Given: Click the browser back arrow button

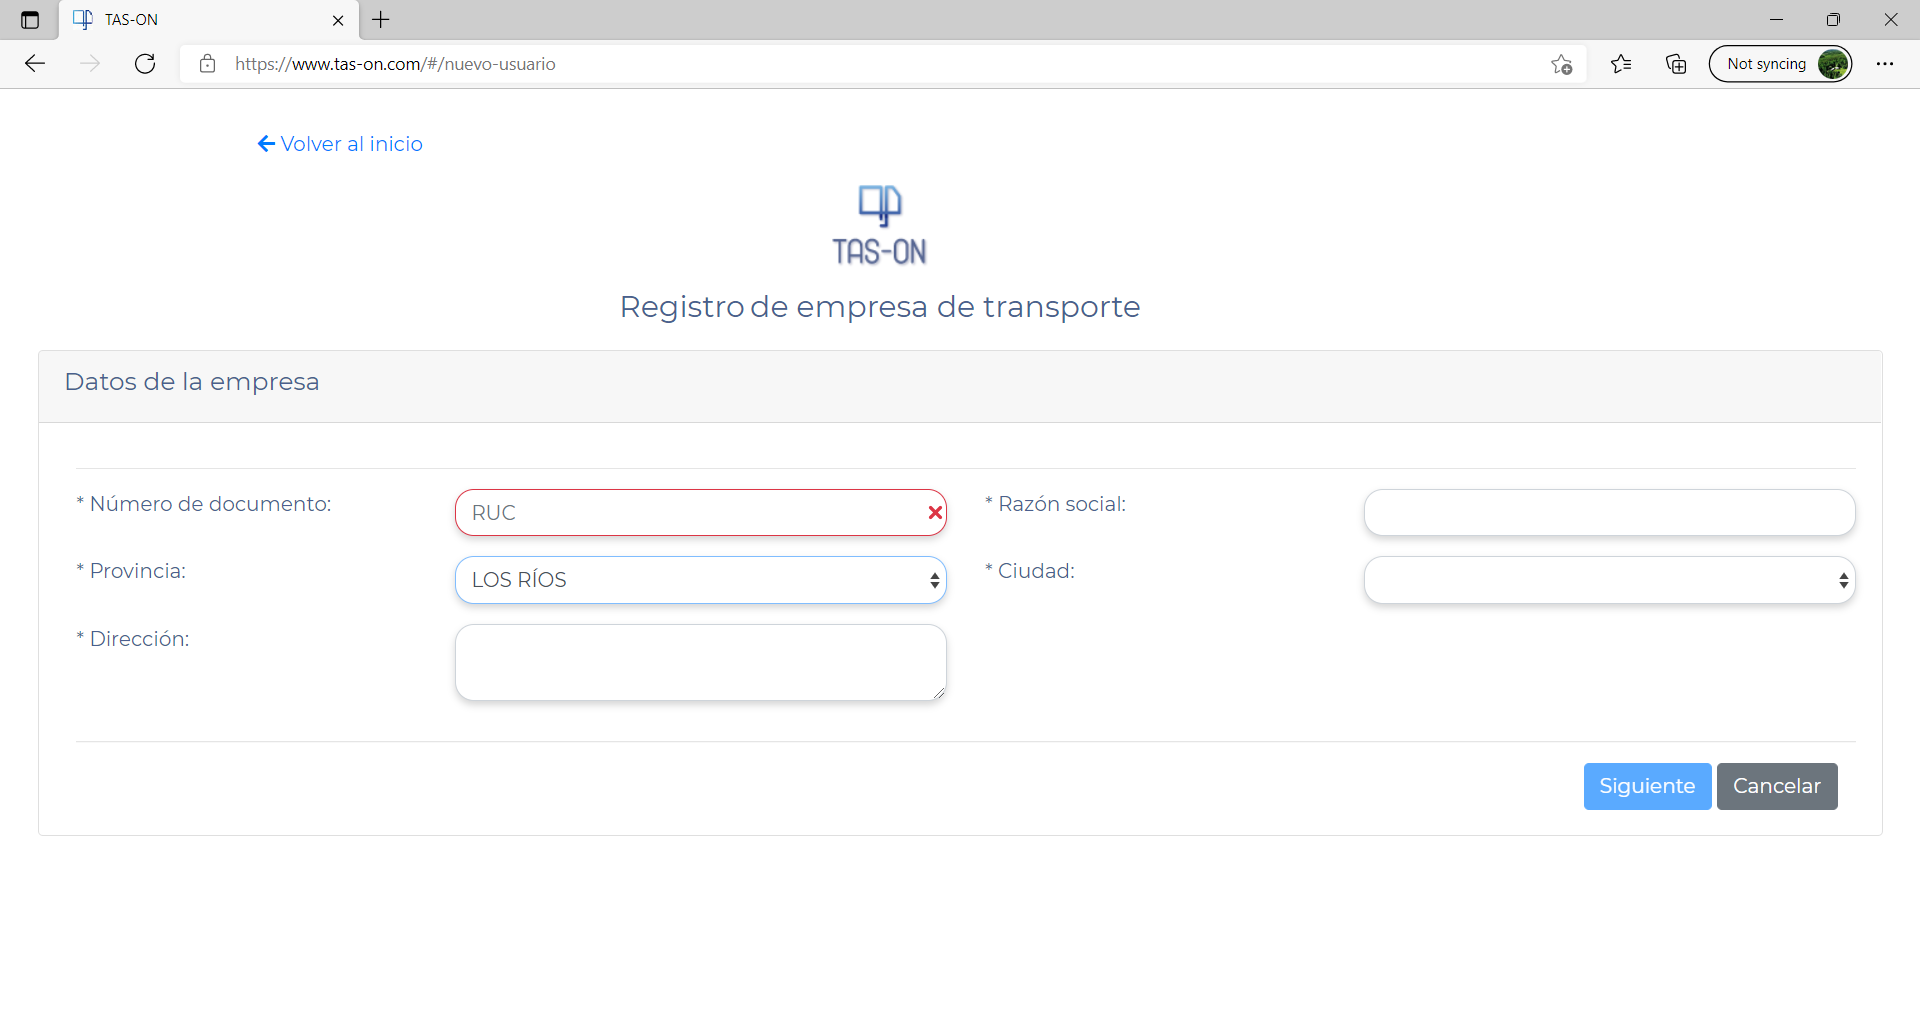Looking at the screenshot, I should pos(35,64).
